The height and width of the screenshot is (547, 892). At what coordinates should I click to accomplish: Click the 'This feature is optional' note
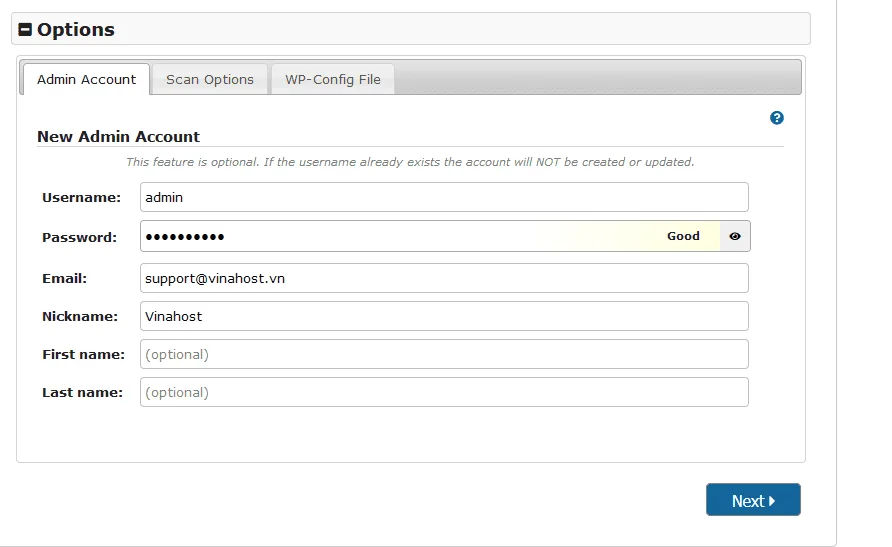[410, 162]
